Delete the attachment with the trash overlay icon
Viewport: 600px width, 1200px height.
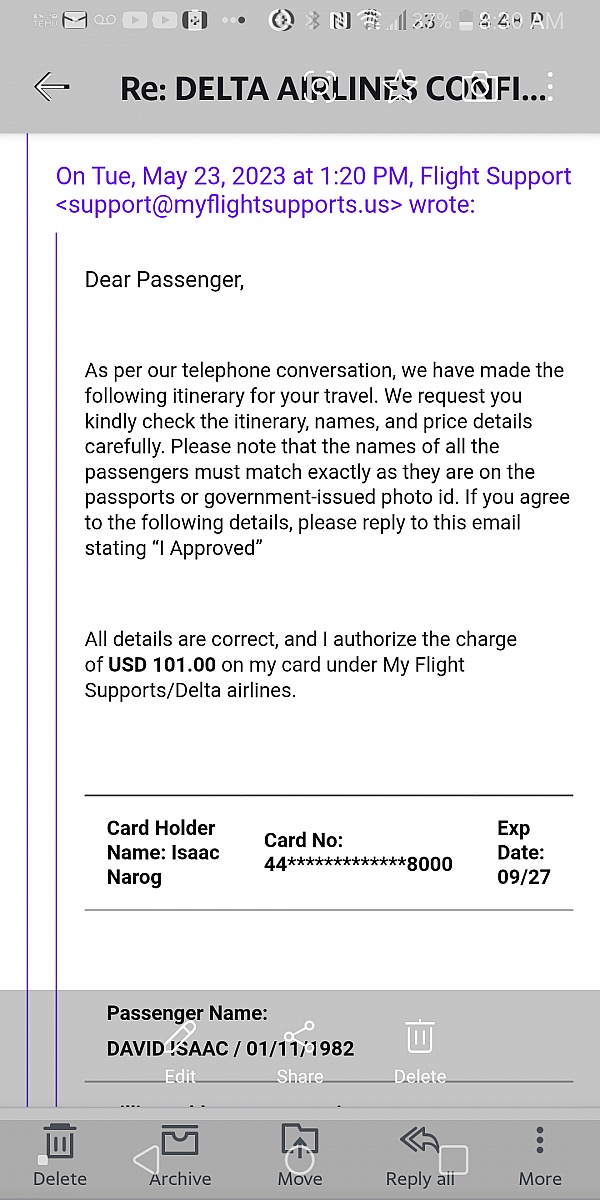[x=419, y=1037]
